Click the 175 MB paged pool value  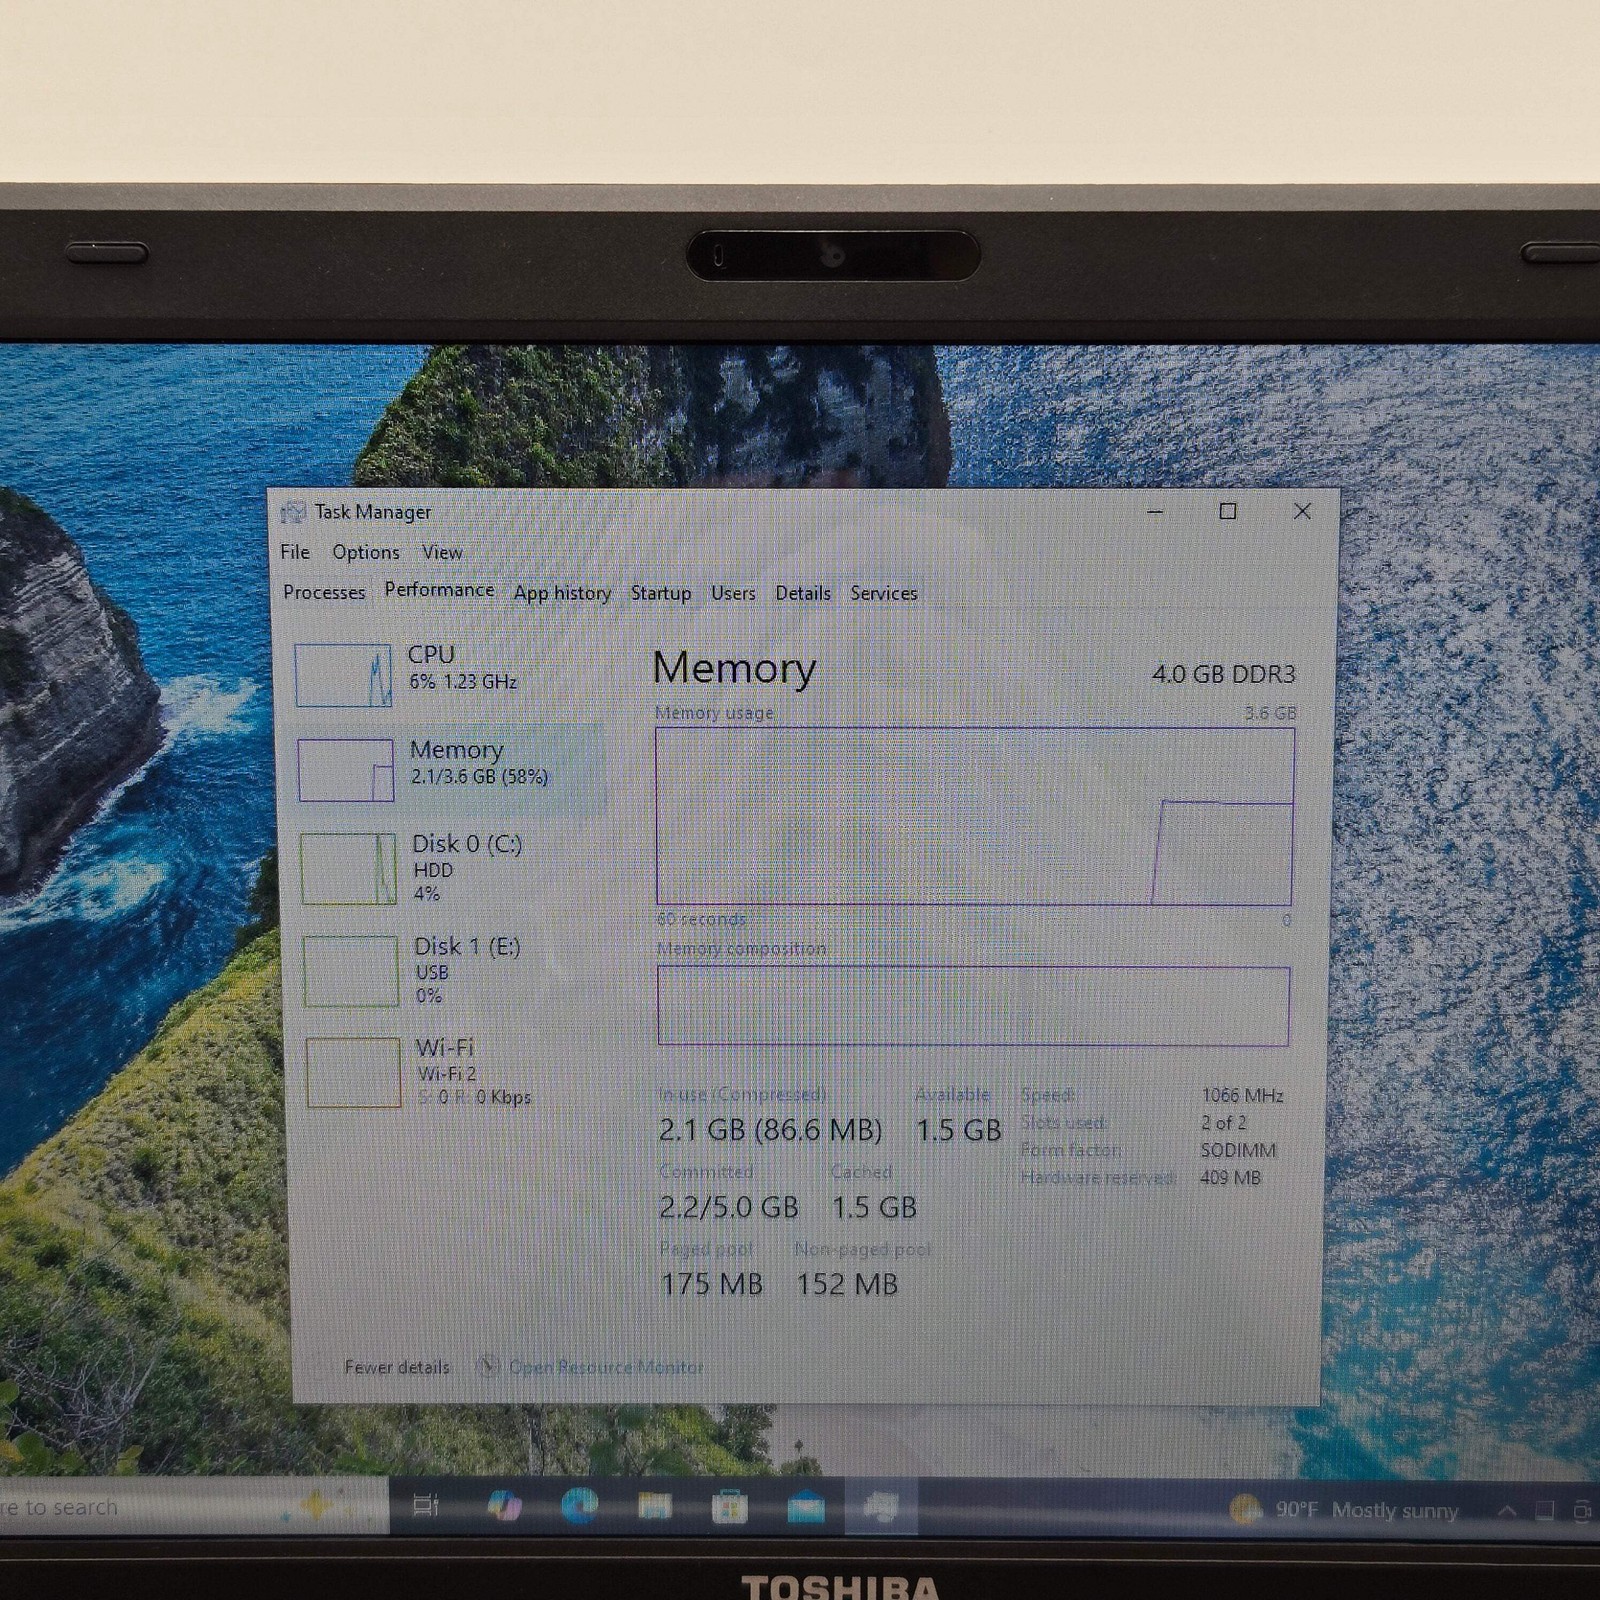(x=711, y=1284)
